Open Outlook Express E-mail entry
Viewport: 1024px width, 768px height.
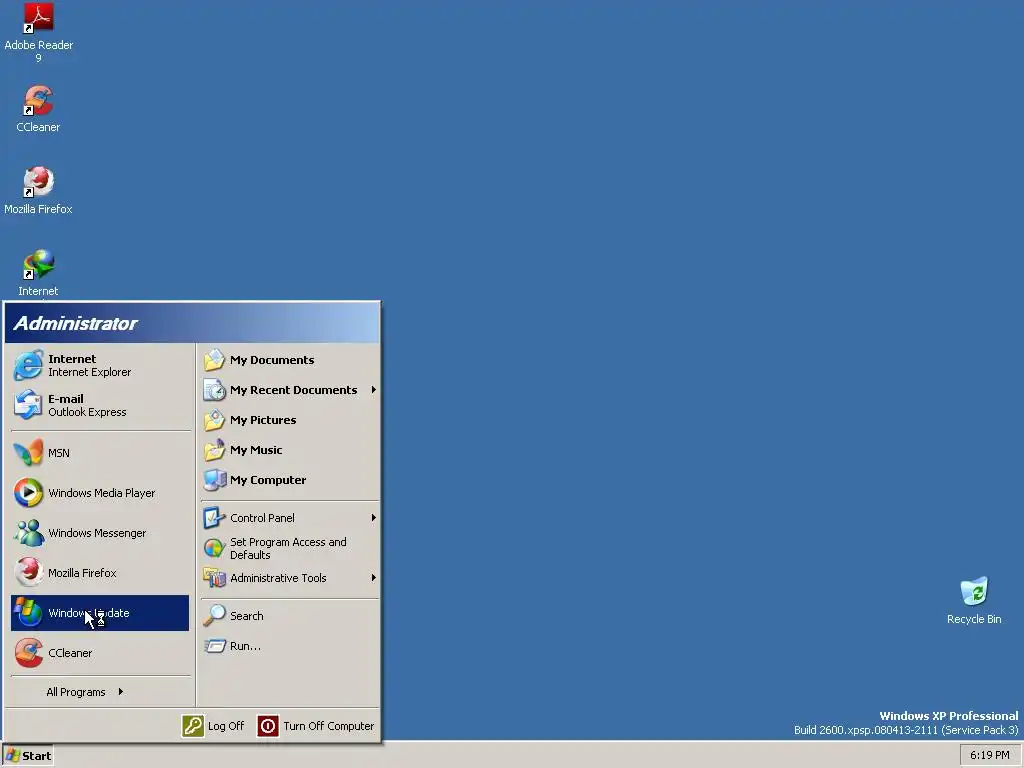[100, 405]
